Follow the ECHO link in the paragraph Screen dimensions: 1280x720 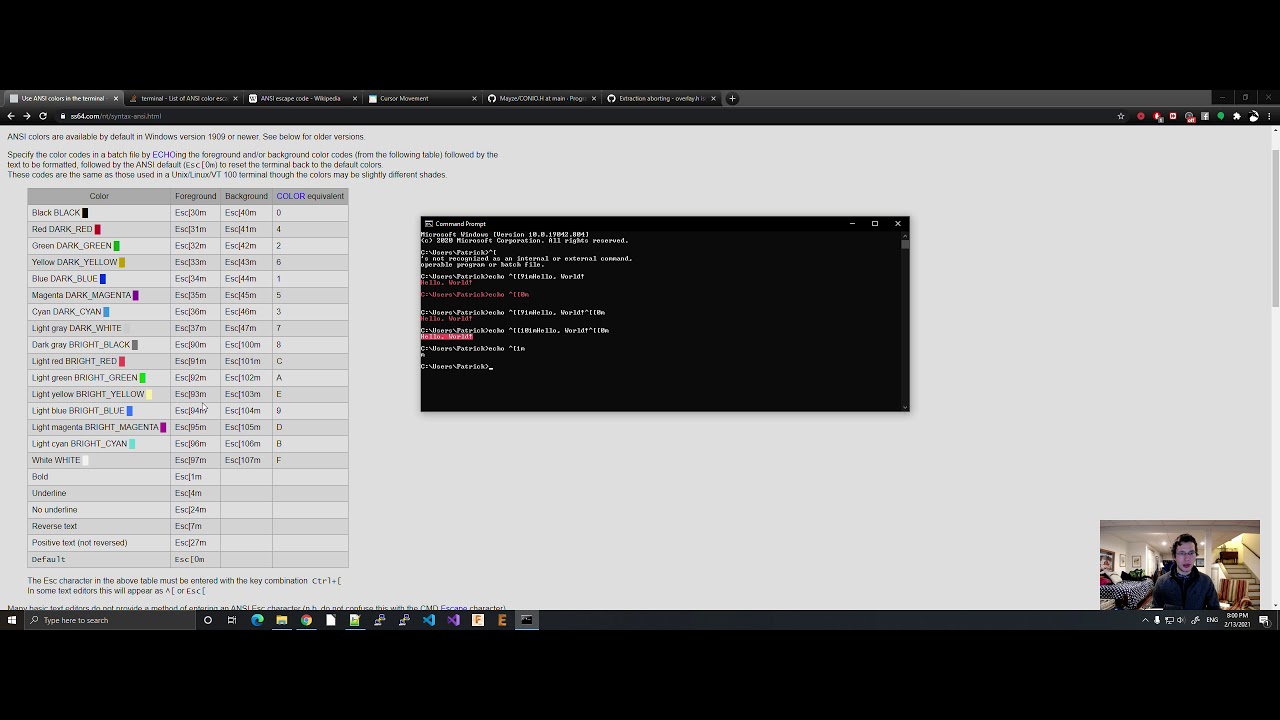(162, 155)
